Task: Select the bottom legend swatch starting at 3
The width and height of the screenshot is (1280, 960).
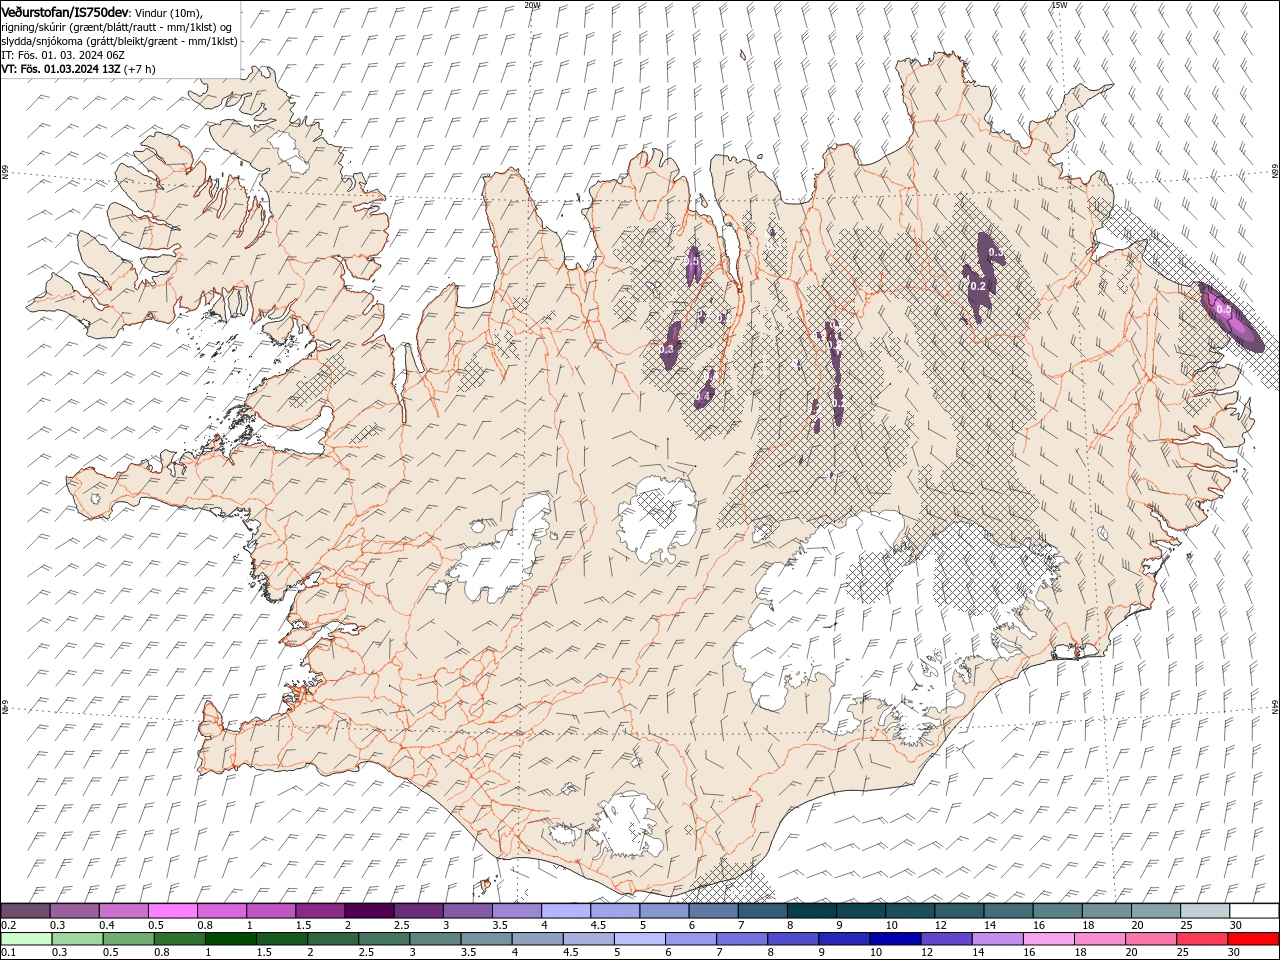Action: 435,939
